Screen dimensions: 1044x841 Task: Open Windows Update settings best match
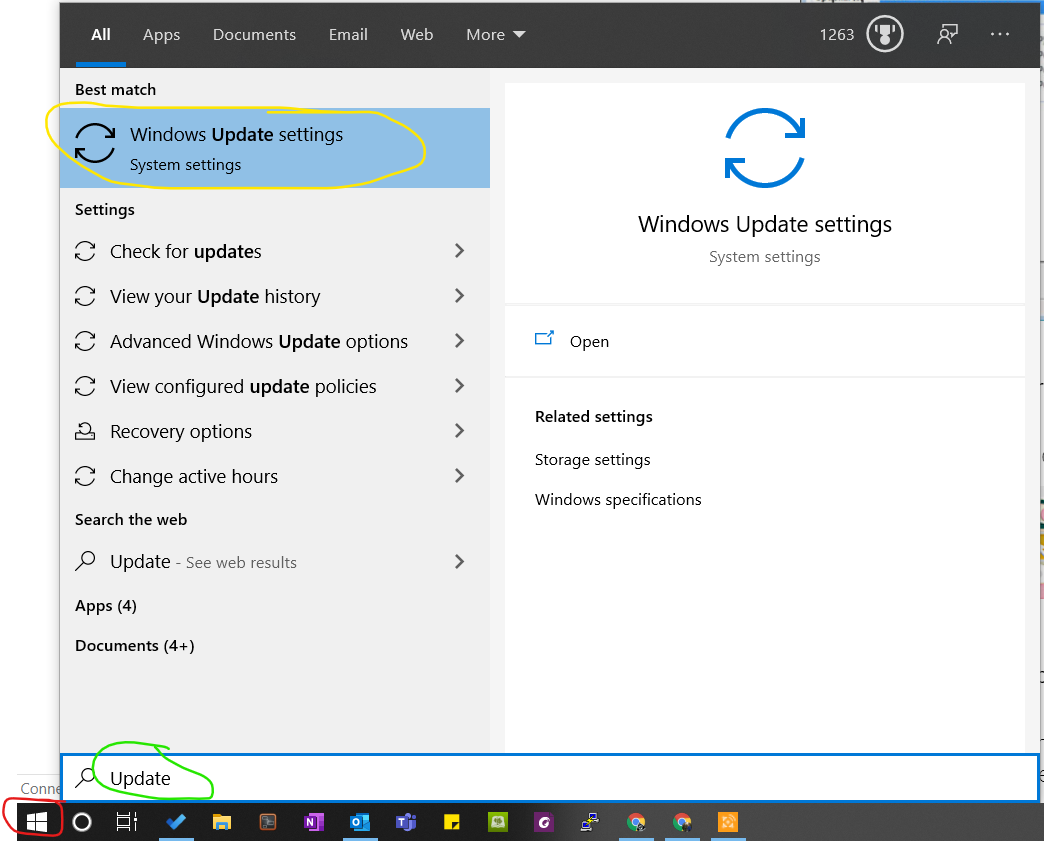[274, 148]
